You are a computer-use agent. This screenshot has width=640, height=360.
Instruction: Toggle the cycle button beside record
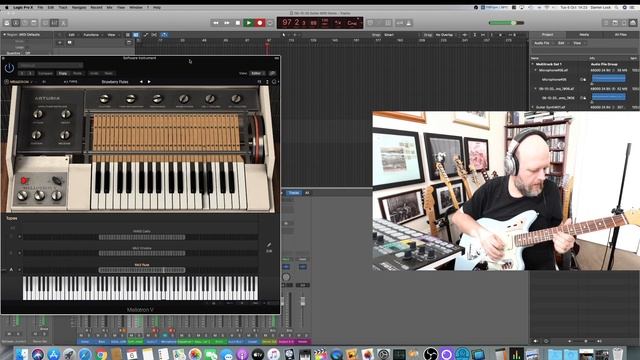coord(270,23)
